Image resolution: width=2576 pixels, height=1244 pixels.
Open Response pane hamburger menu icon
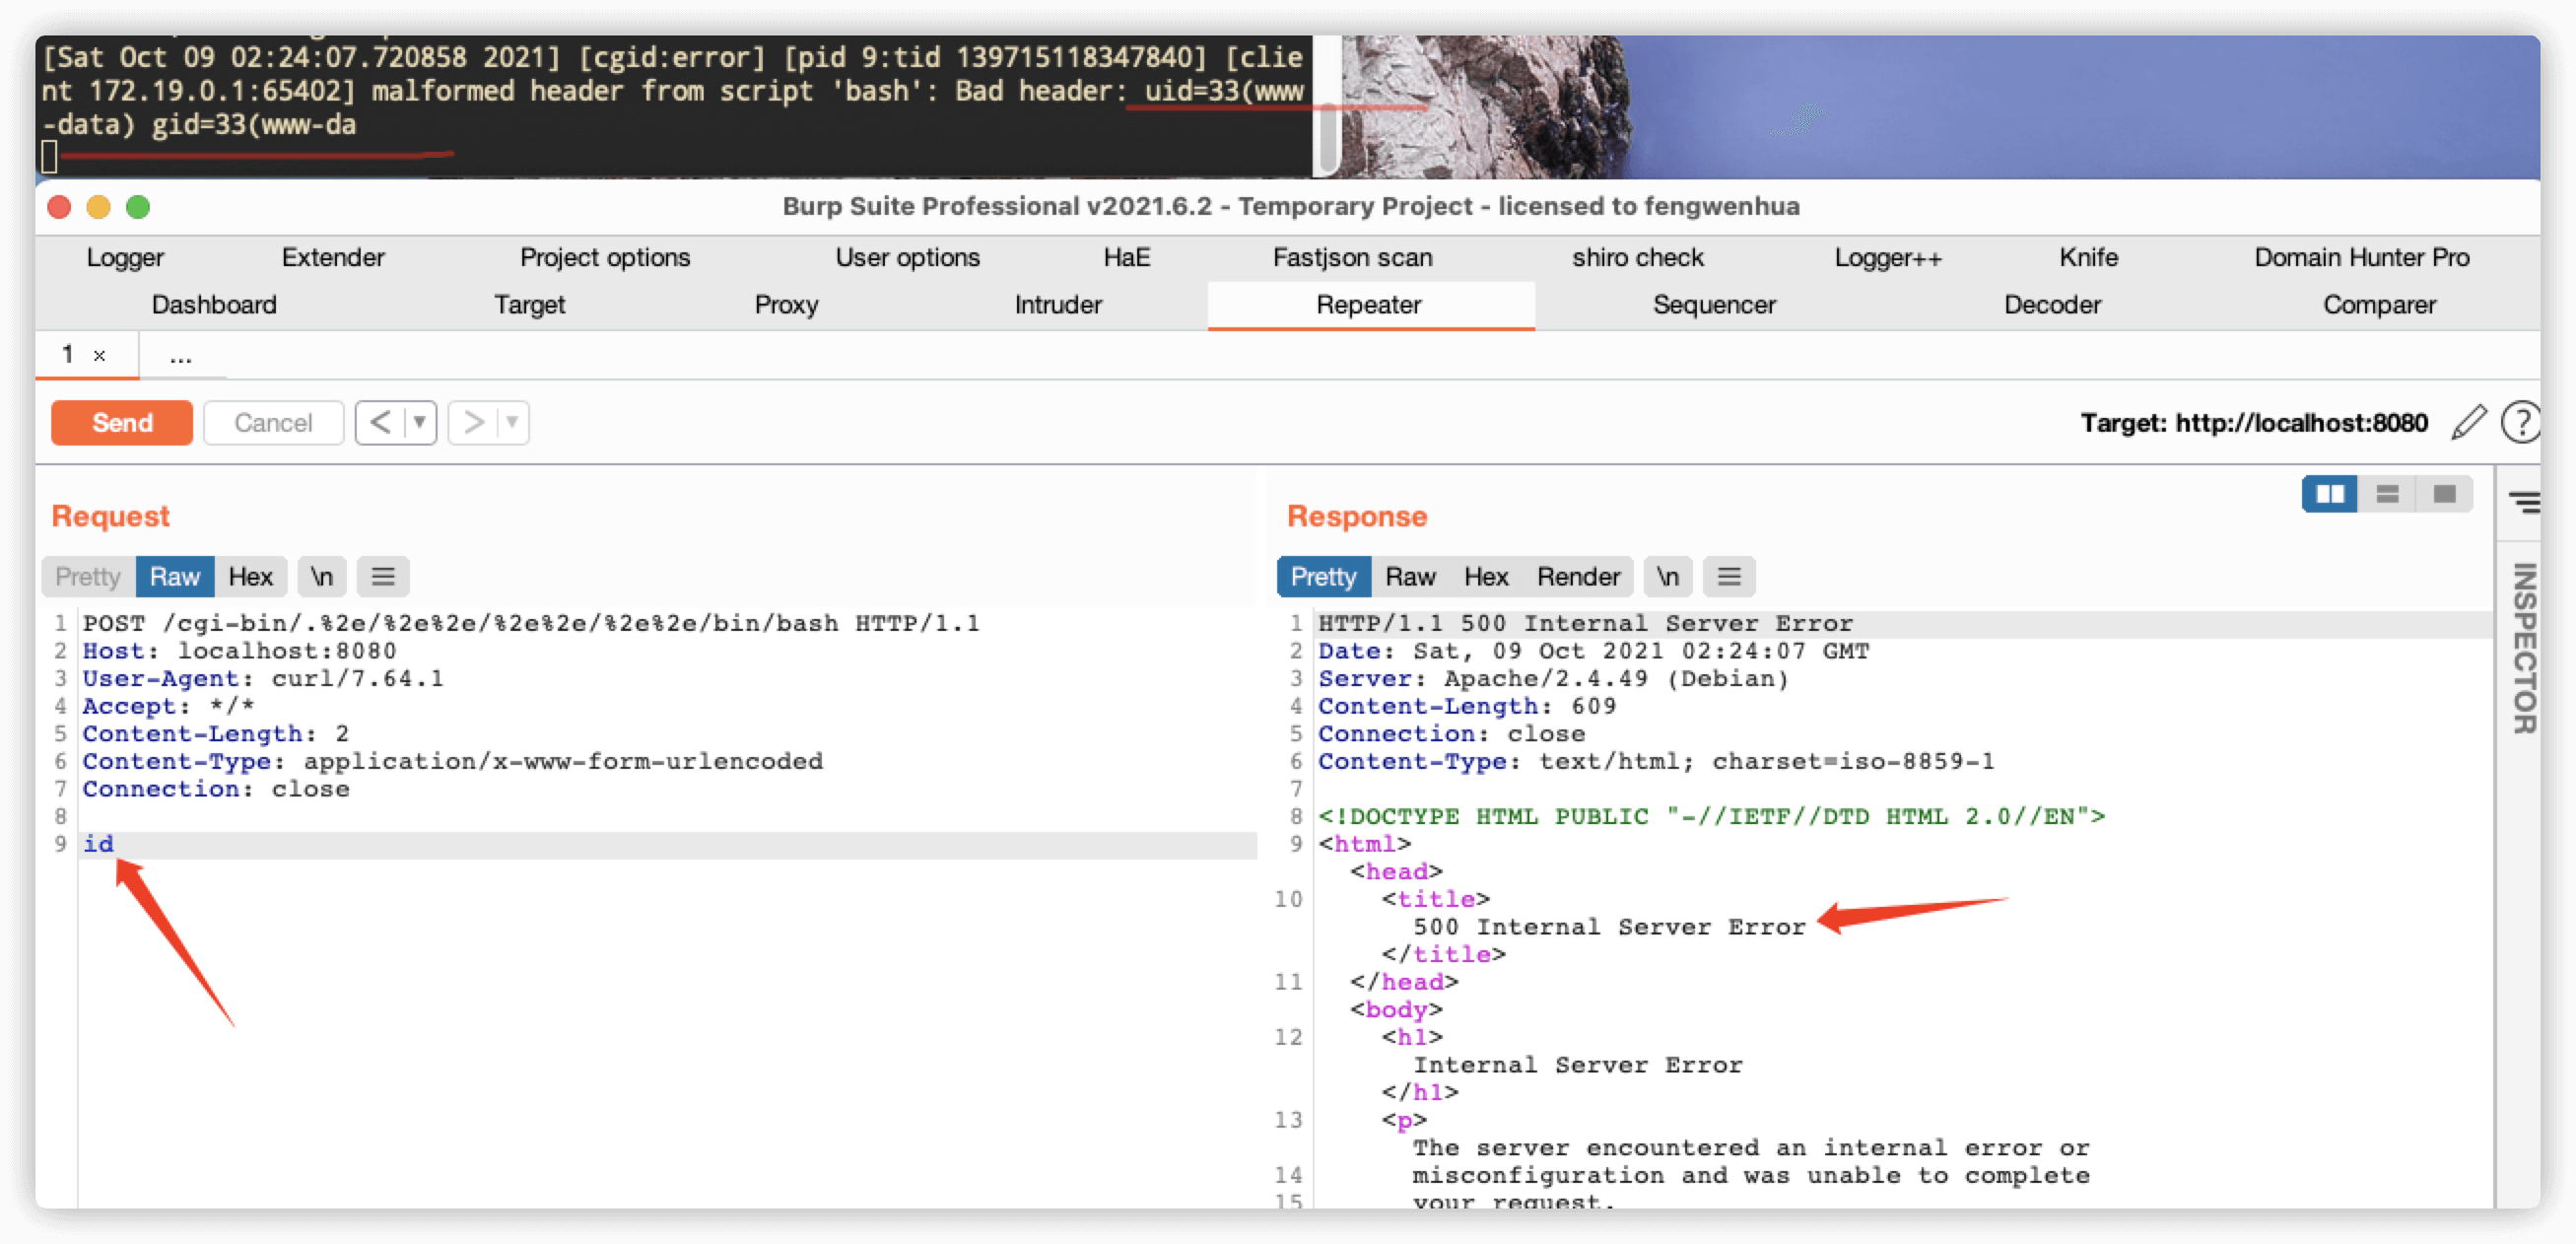(1729, 577)
